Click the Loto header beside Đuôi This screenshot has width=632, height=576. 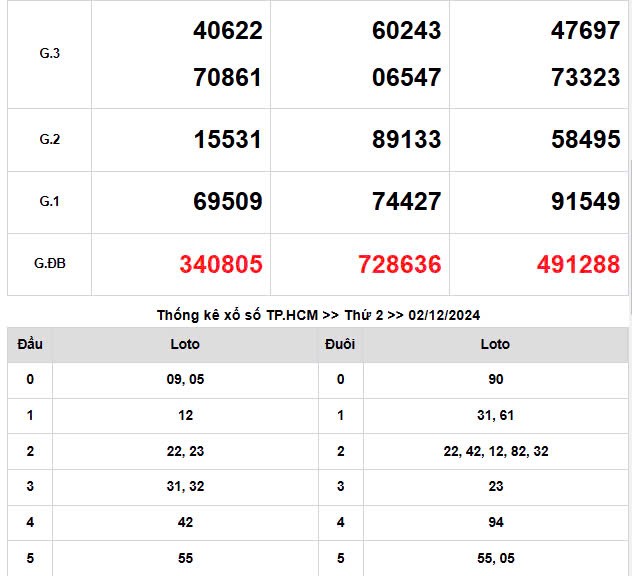[x=495, y=344]
